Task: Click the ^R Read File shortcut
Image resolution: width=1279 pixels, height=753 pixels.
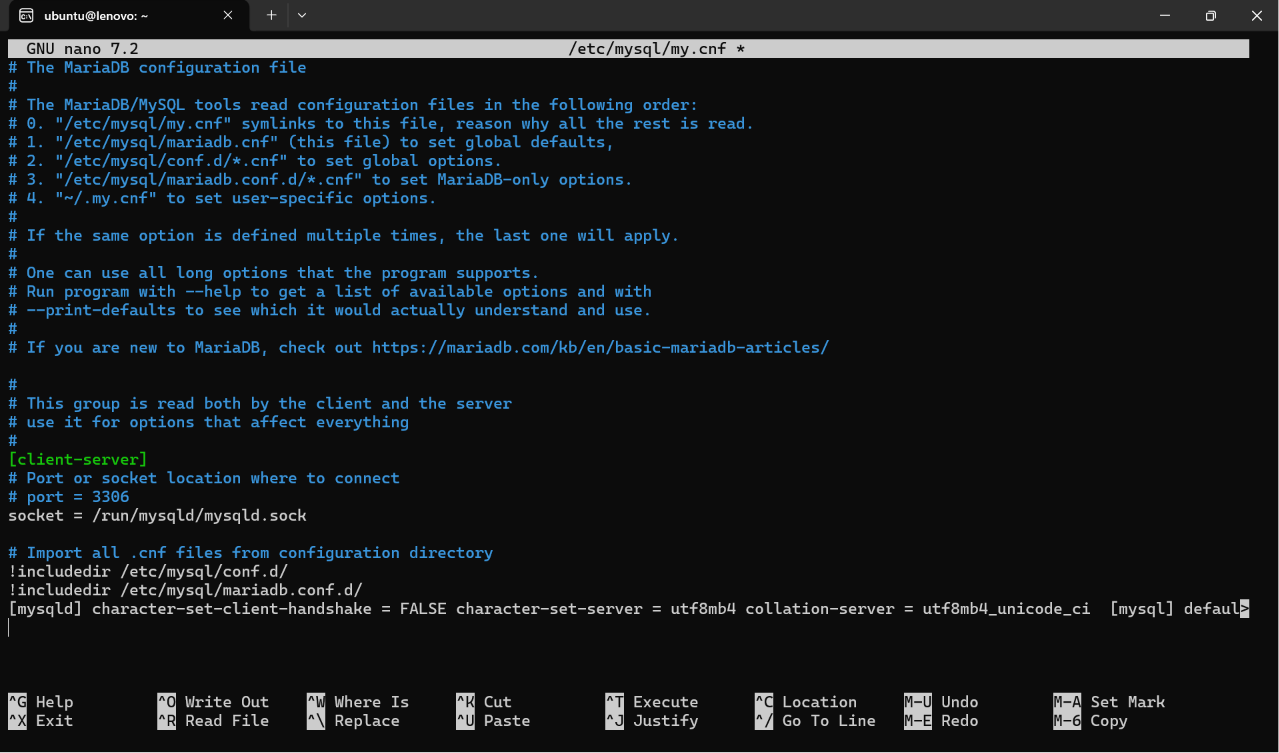Action: pos(213,720)
